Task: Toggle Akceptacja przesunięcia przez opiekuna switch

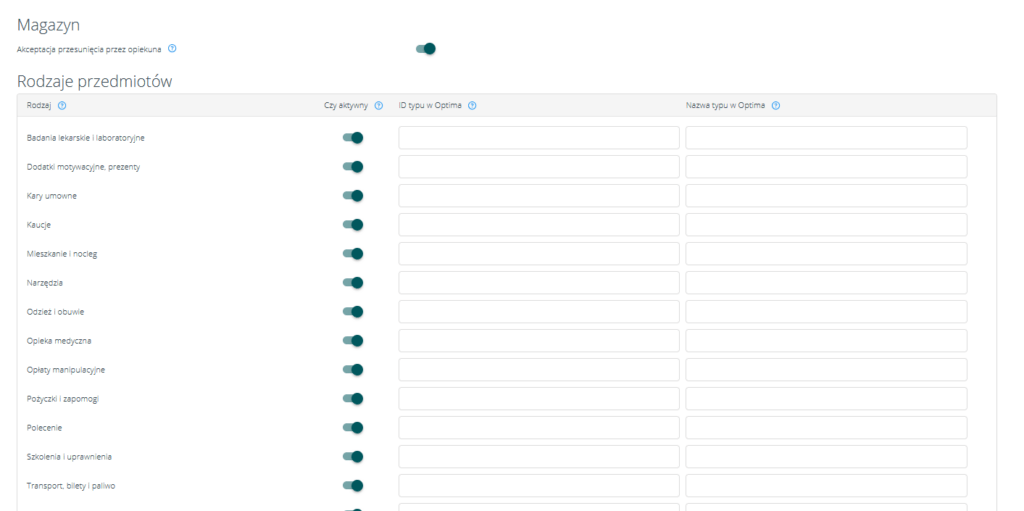Action: (x=425, y=48)
